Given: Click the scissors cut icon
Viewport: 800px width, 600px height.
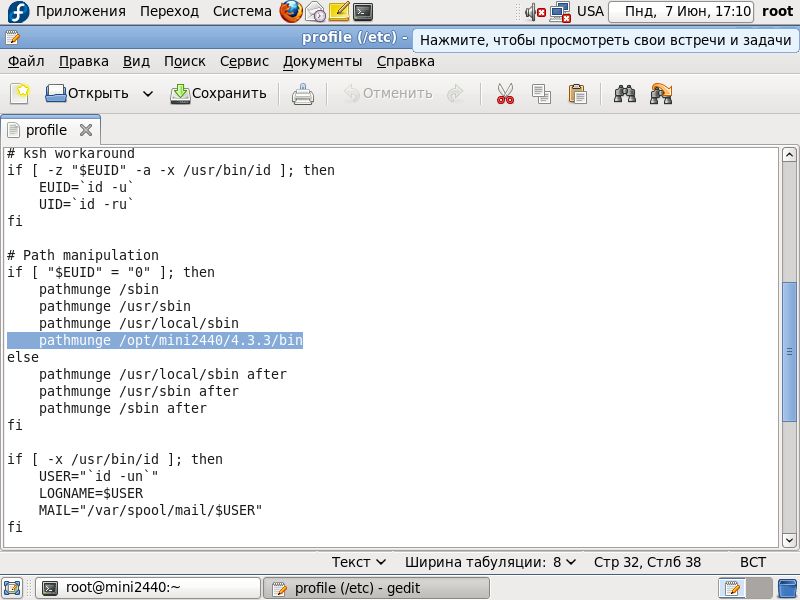Looking at the screenshot, I should click(505, 94).
